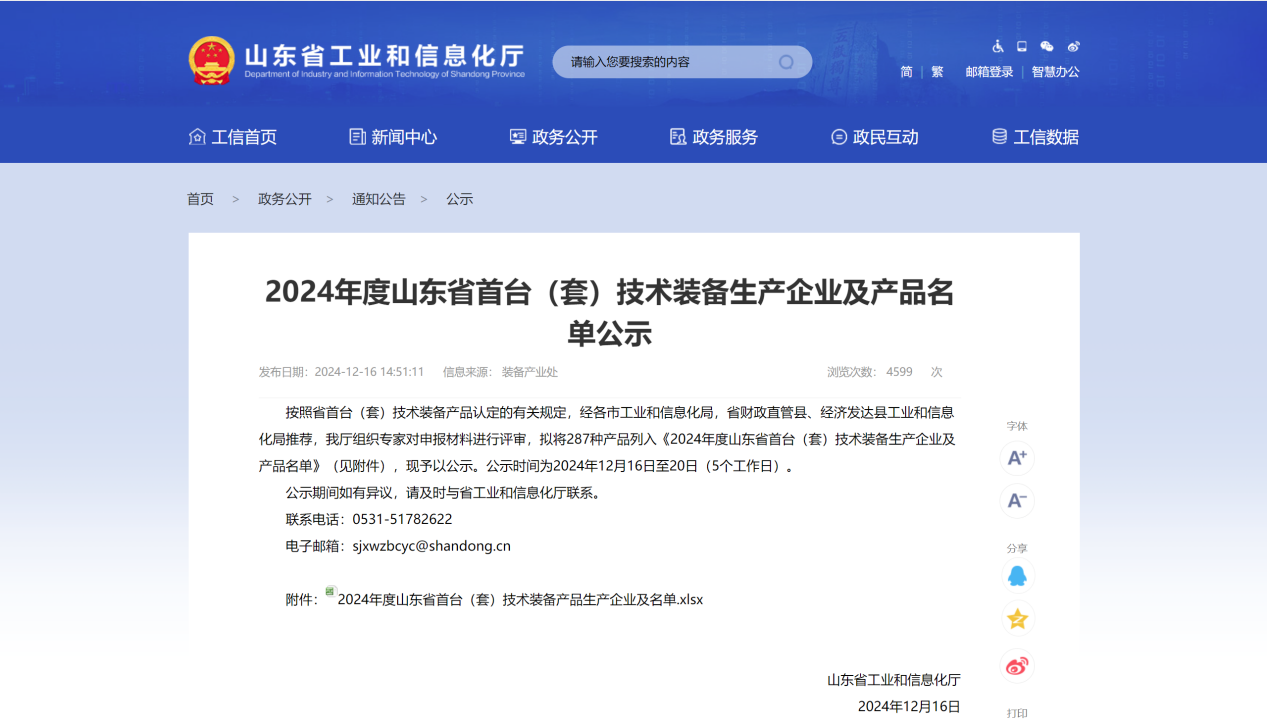The image size is (1267, 727).
Task: Share to Weibo from sidebar
Action: (1017, 665)
